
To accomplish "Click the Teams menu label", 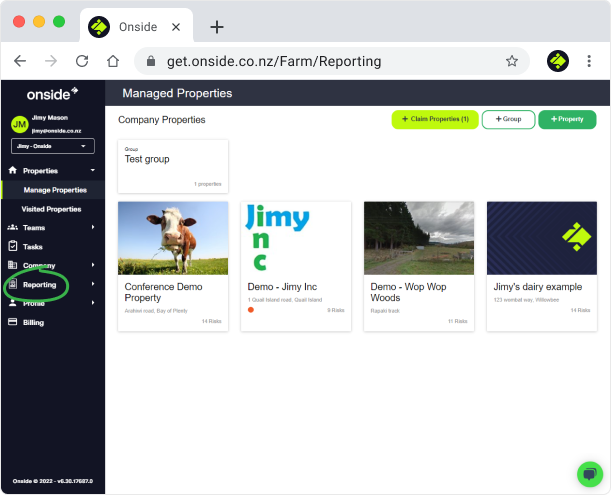I will (34, 228).
